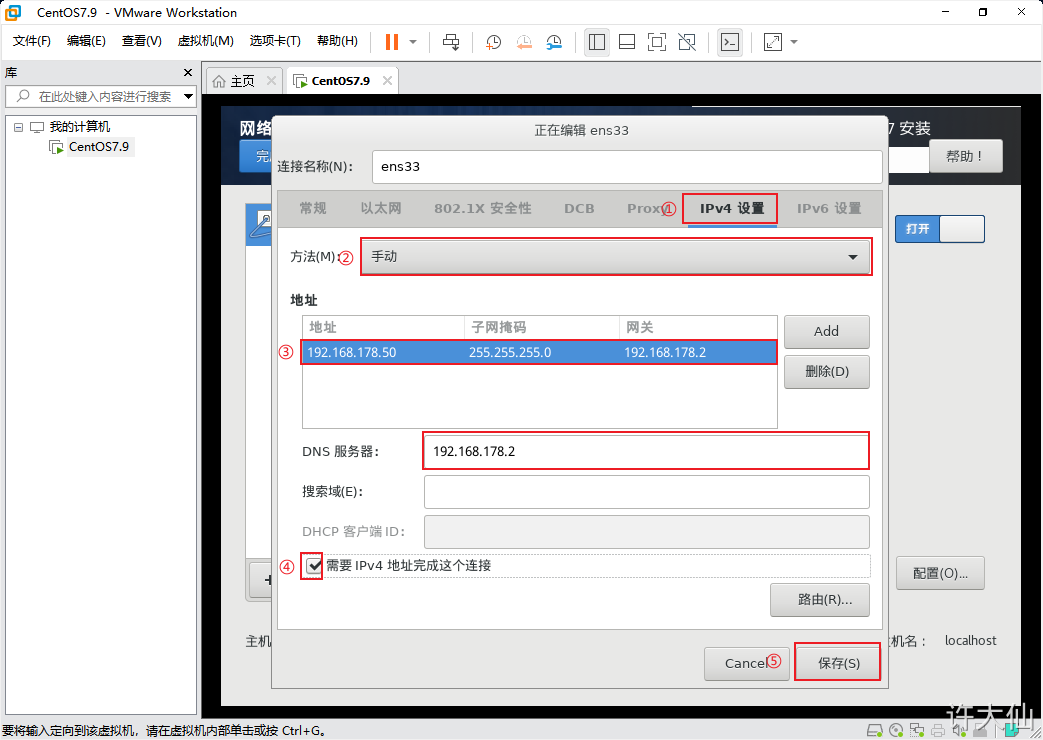Toggle Unity mode icon
This screenshot has height=740, width=1043.
[x=686, y=42]
